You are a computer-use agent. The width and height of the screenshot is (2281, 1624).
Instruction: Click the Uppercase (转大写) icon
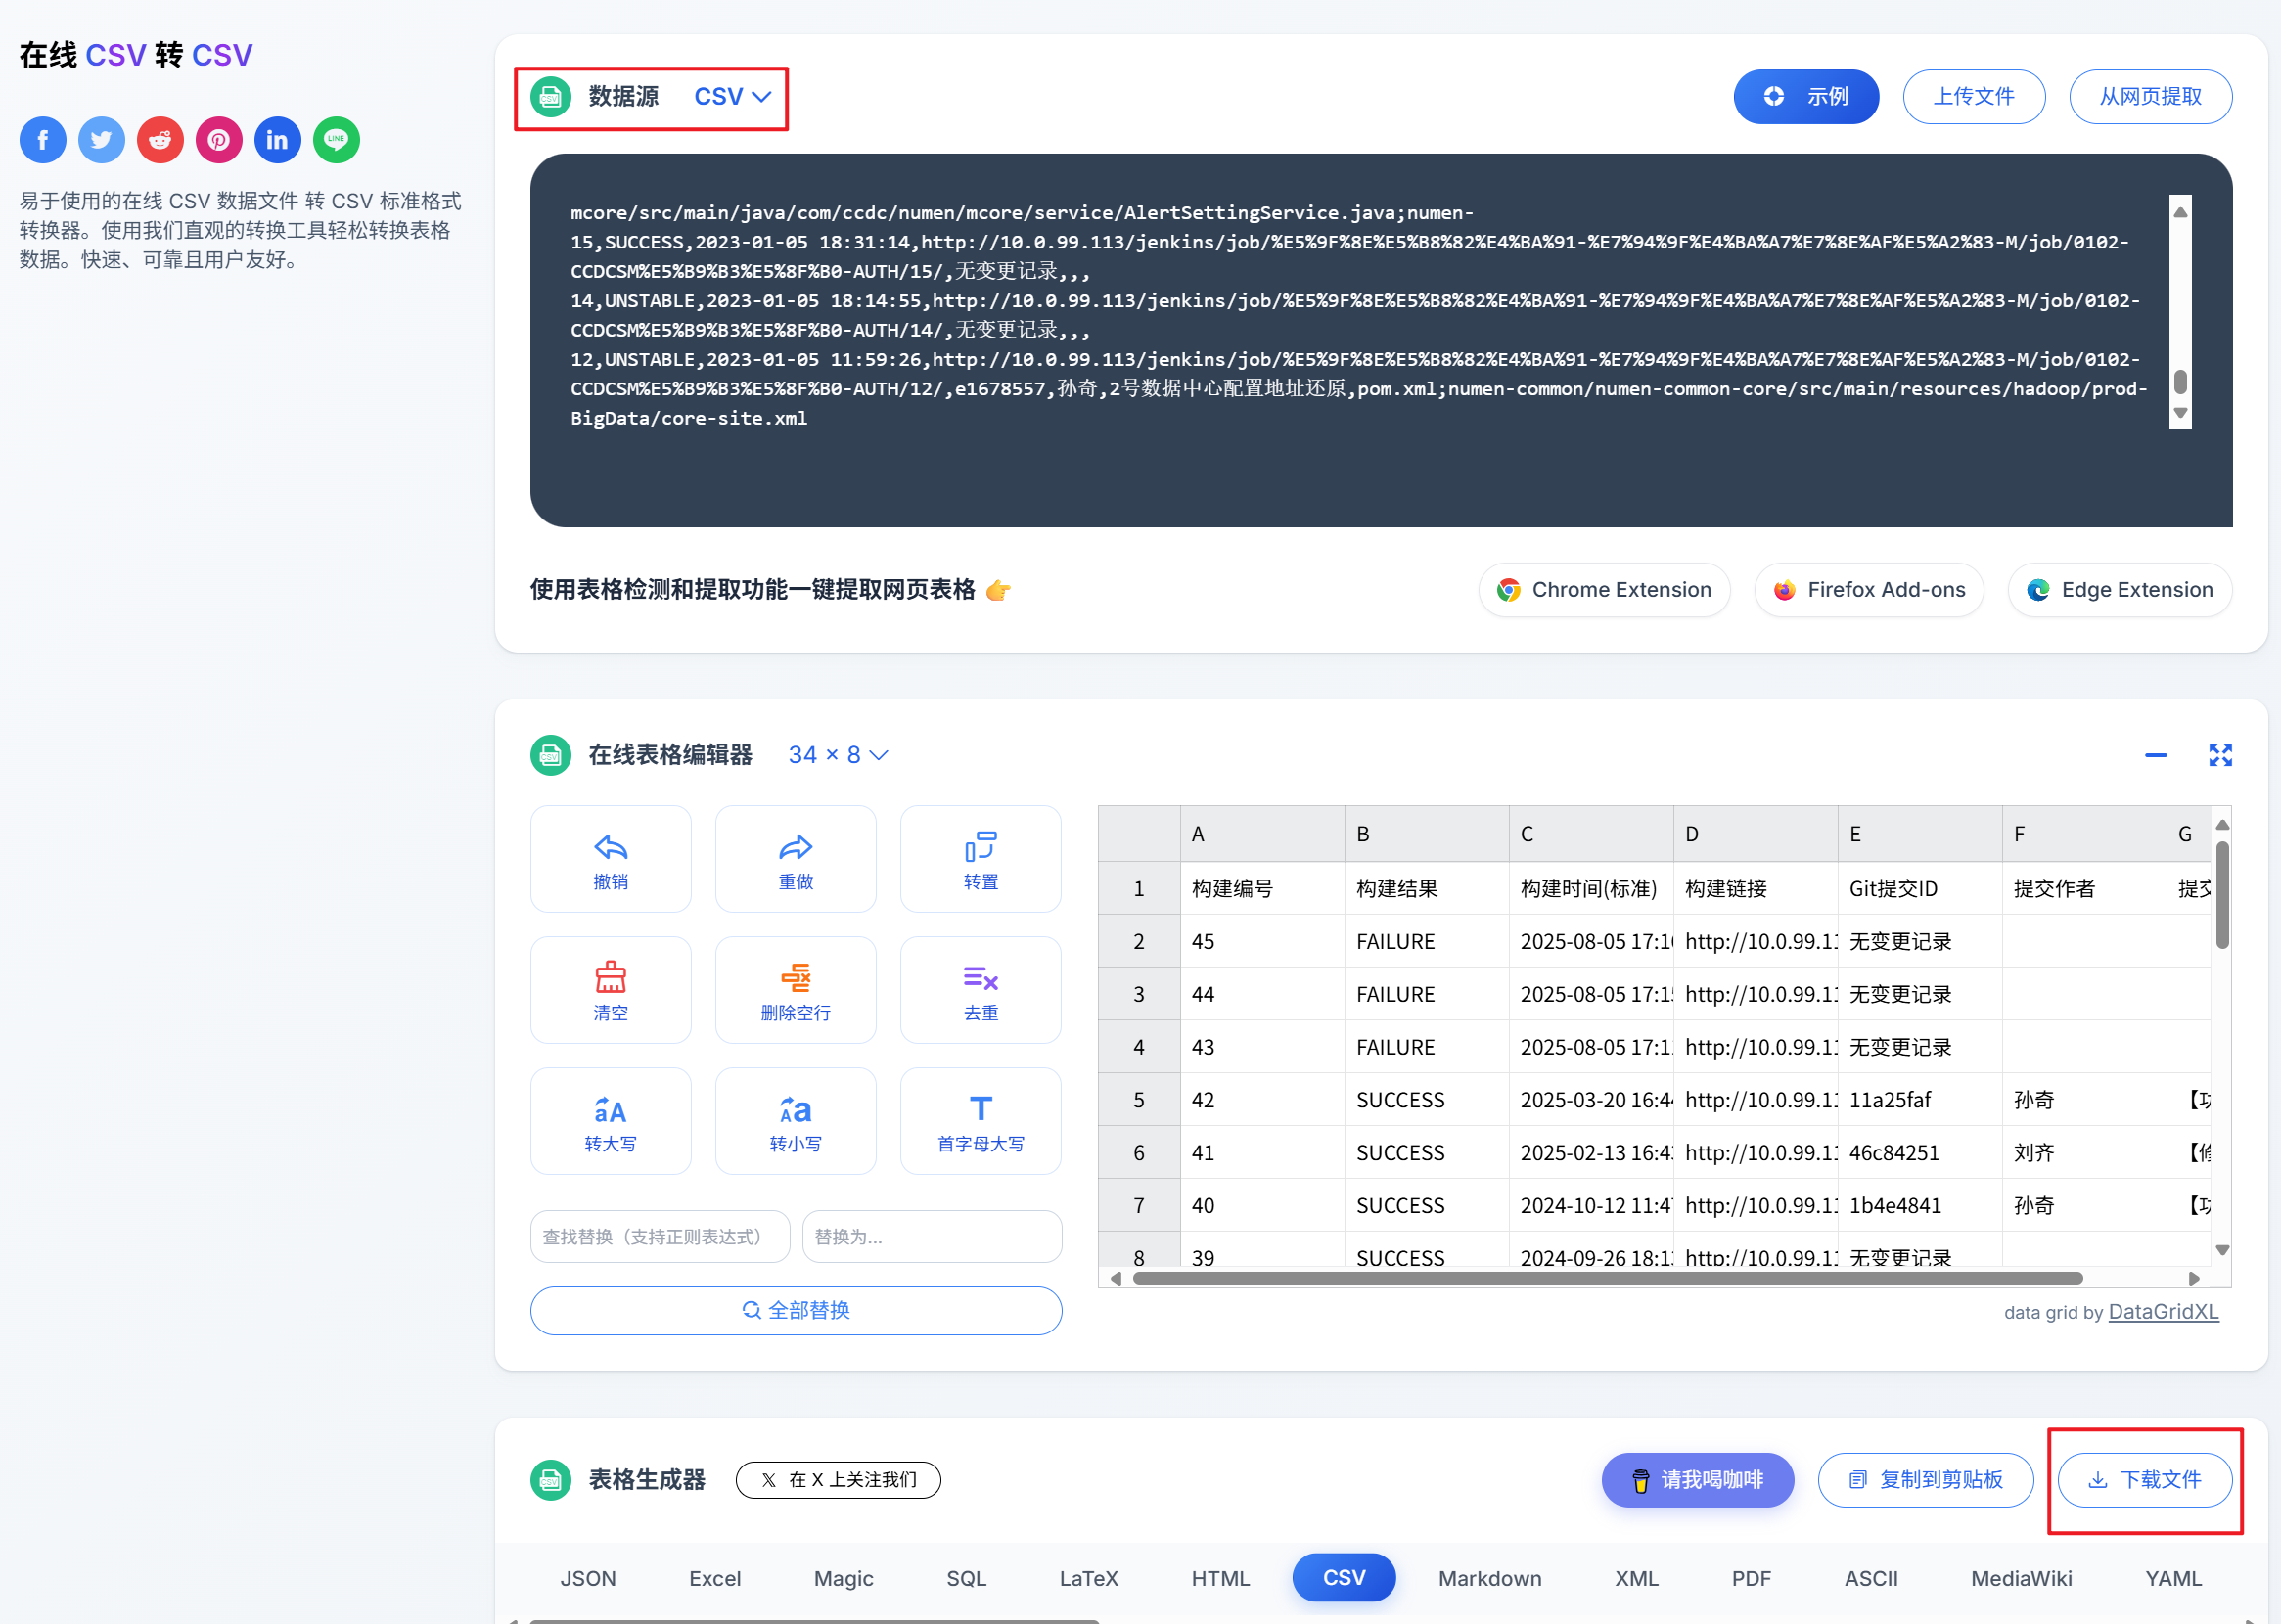tap(610, 1121)
